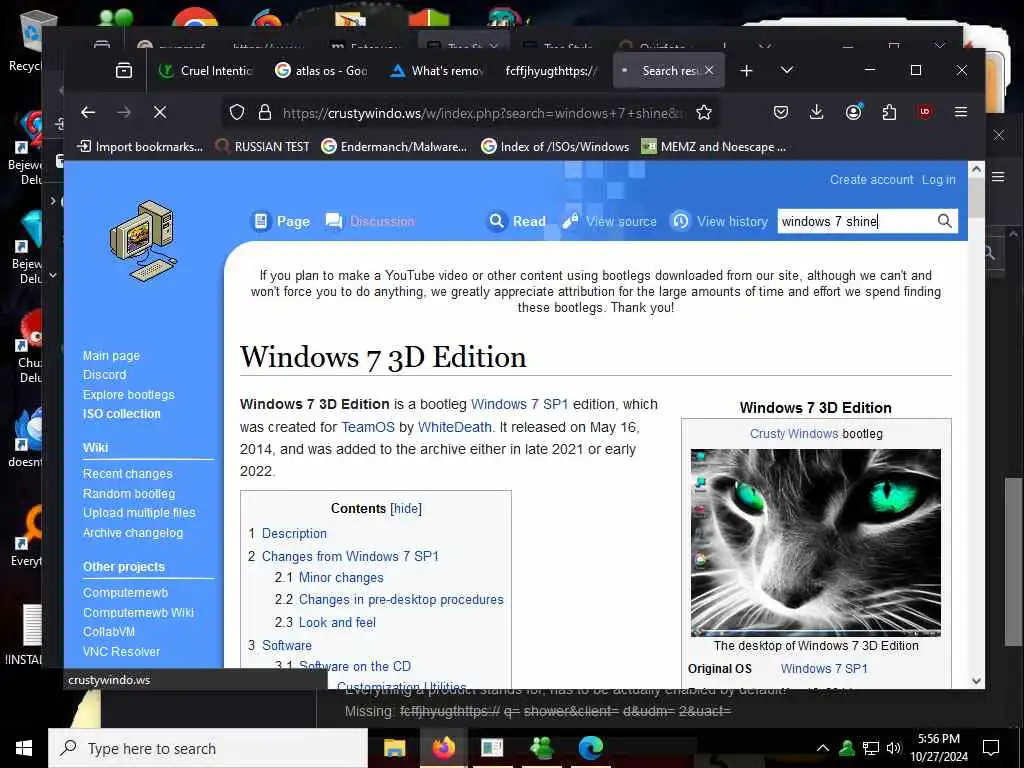Follow the WhiteDeath article link
The width and height of the screenshot is (1024, 768).
[x=455, y=427]
